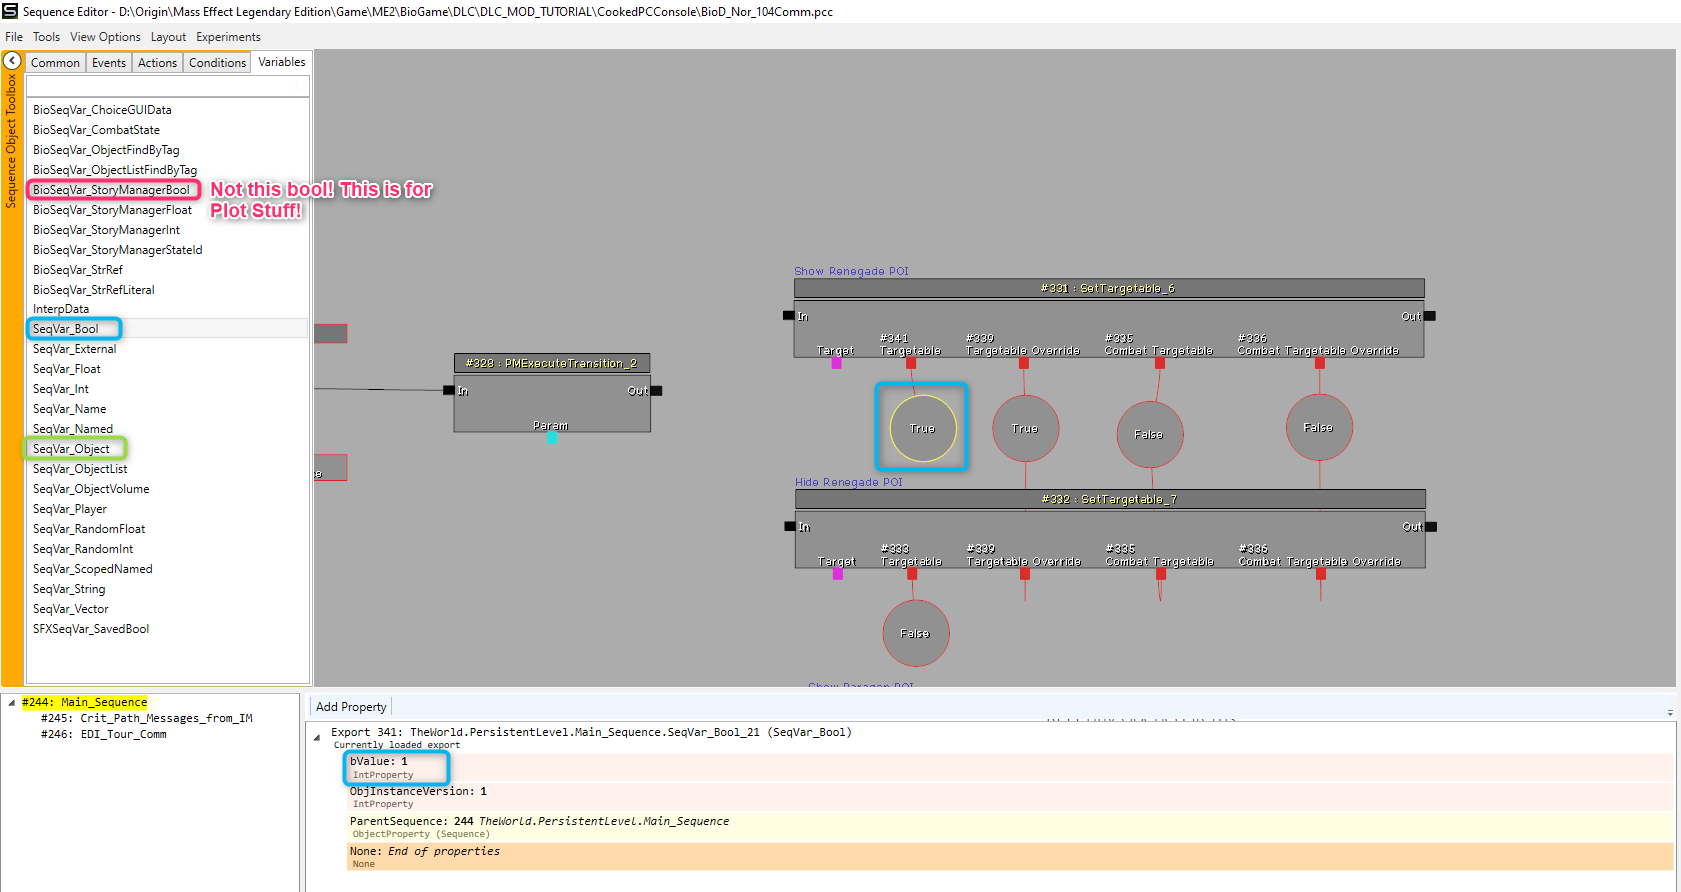Select False variable under Combat Targetable Override
The width and height of the screenshot is (1681, 892).
1319,427
